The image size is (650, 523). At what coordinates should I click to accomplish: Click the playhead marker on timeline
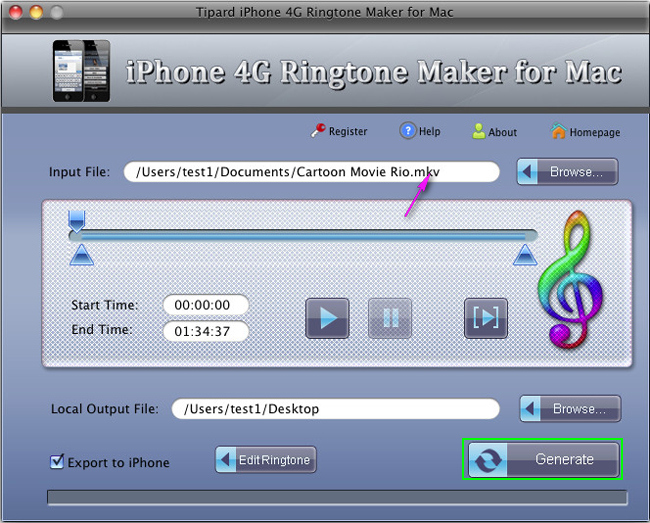pyautogui.click(x=77, y=221)
